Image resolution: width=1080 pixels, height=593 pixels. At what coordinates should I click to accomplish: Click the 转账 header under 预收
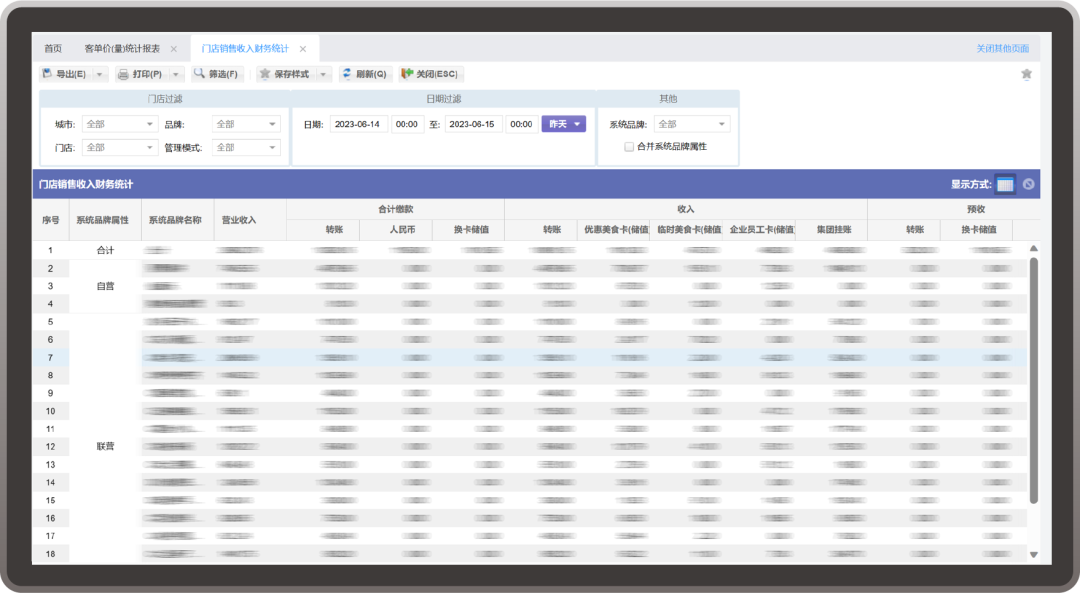pos(904,230)
